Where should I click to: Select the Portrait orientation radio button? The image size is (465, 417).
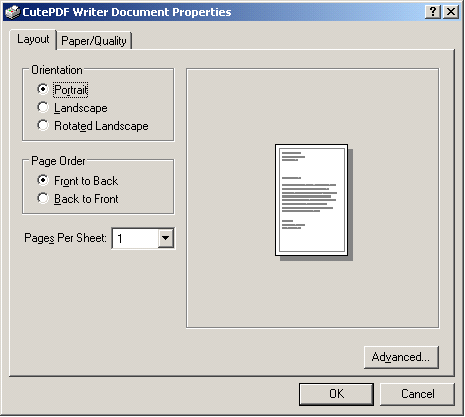(x=43, y=89)
